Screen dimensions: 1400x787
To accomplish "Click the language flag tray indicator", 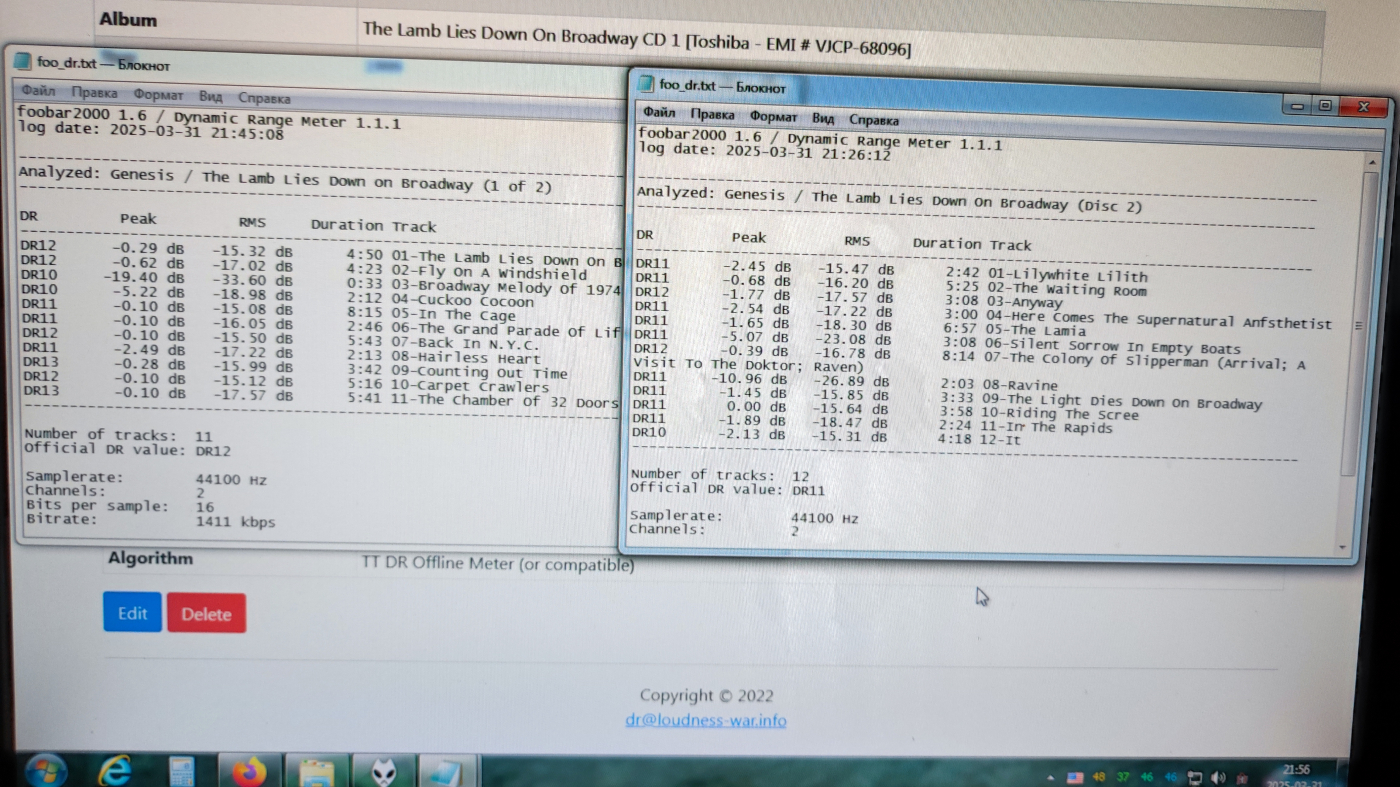I will [x=1075, y=777].
